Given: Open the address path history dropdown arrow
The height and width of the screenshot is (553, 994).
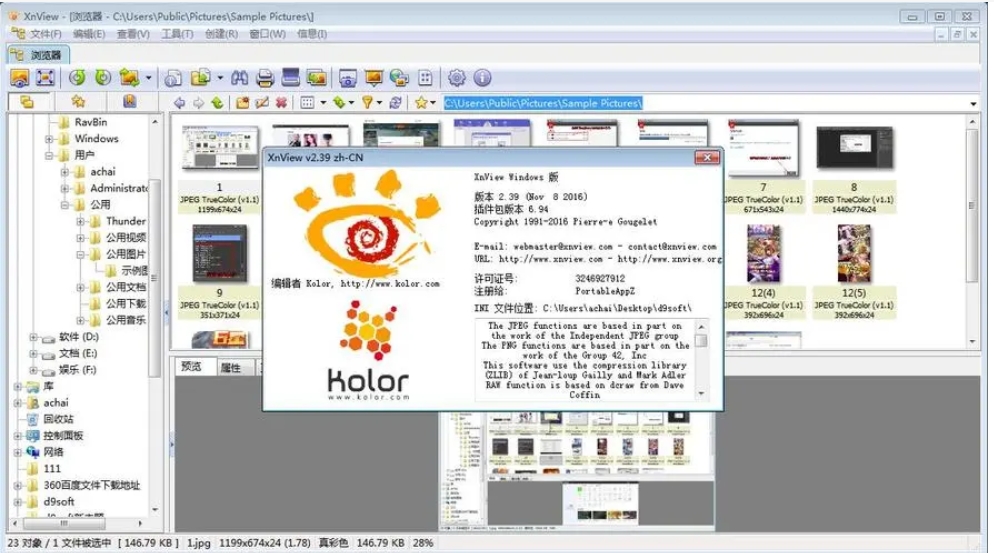Looking at the screenshot, I should 973,103.
